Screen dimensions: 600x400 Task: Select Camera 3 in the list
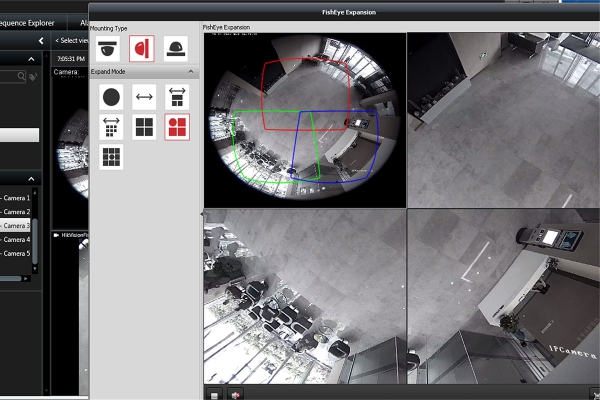tap(15, 225)
